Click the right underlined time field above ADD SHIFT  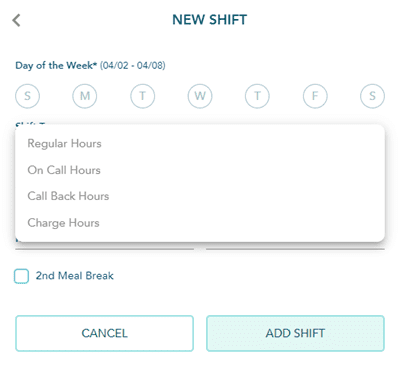pyautogui.click(x=295, y=246)
